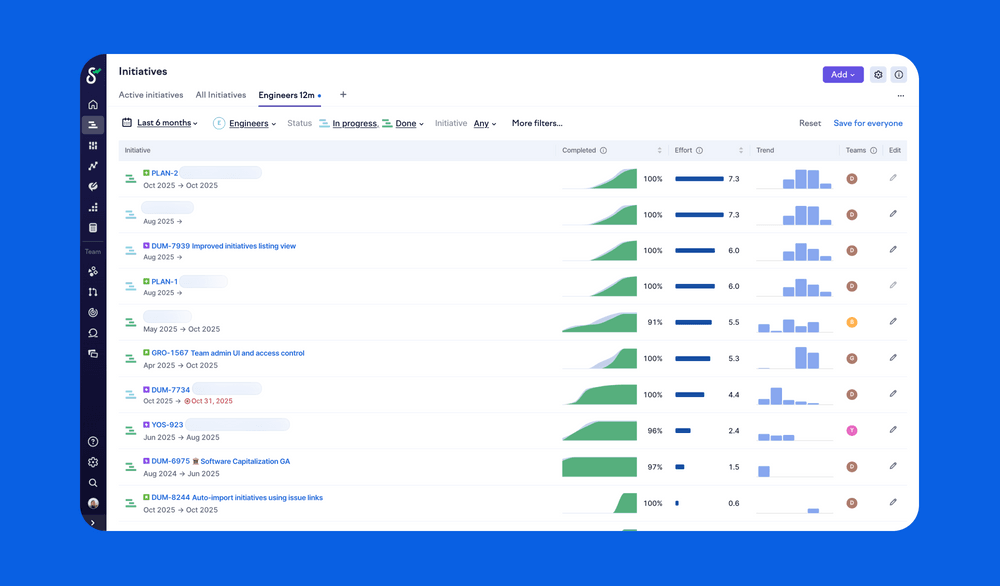Click the Reset button in the filter bar
Screen dimensions: 1000x586
point(810,123)
